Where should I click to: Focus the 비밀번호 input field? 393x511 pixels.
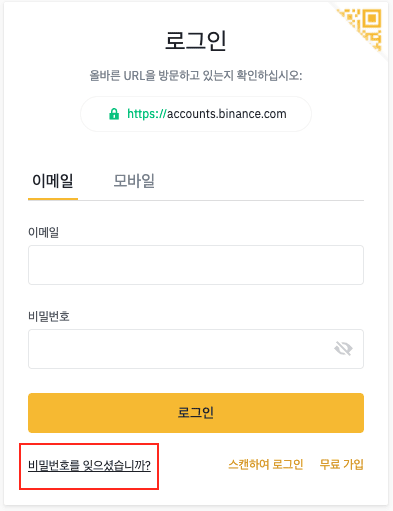click(196, 349)
